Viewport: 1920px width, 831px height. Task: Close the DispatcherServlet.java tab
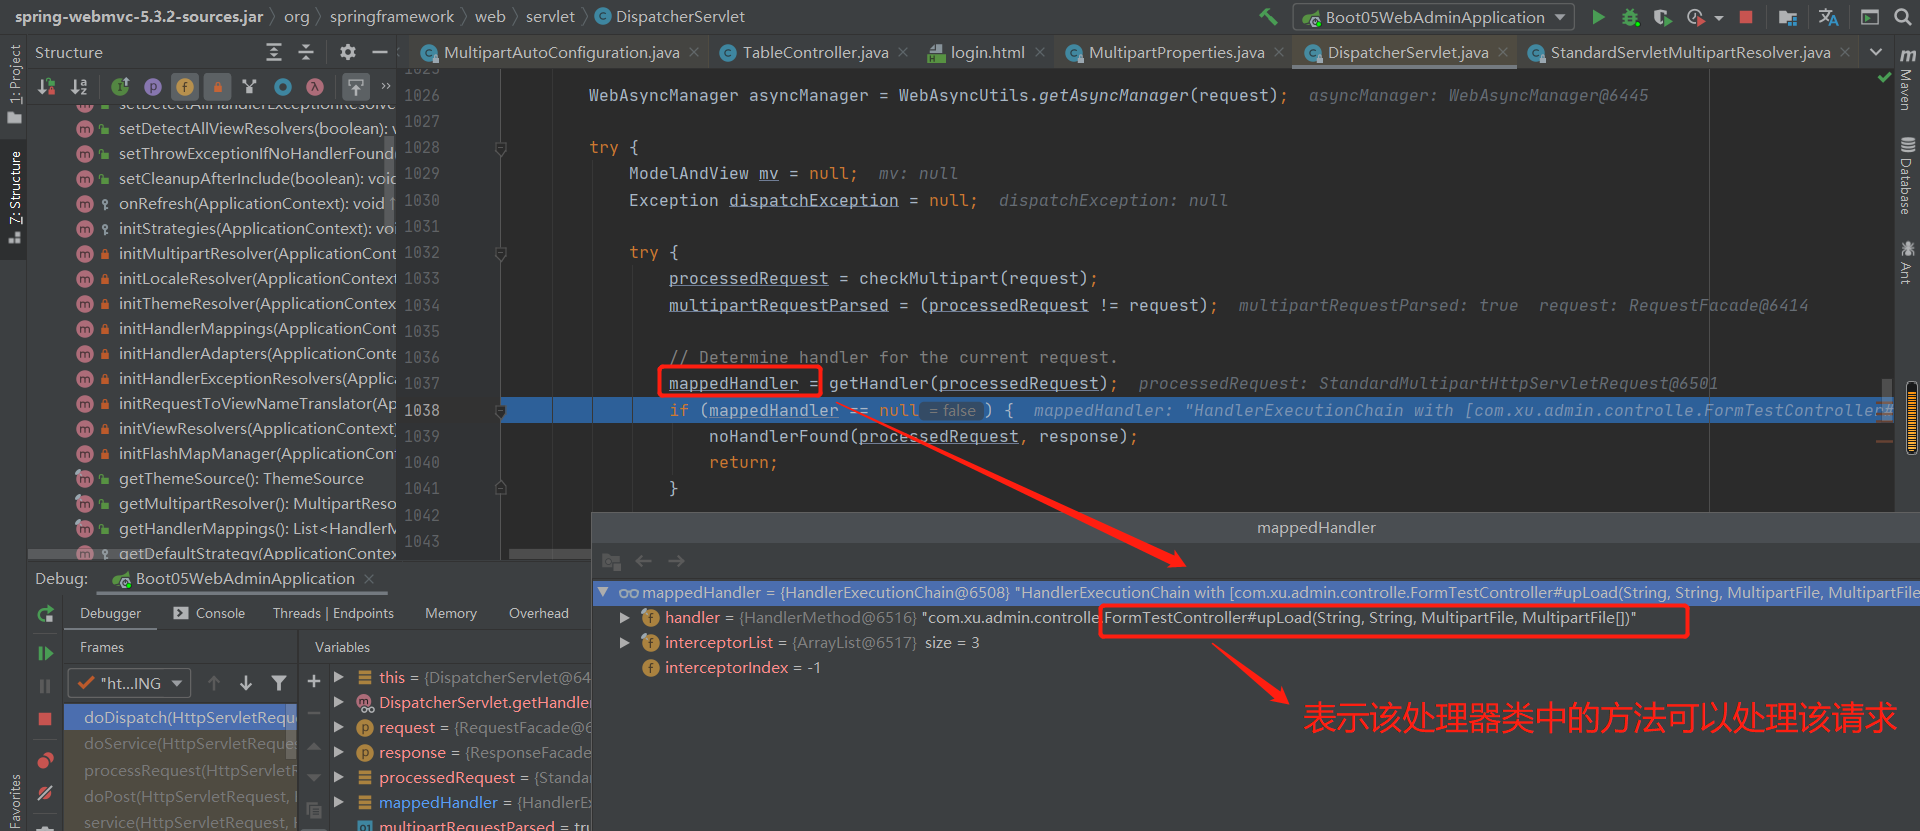[1503, 52]
